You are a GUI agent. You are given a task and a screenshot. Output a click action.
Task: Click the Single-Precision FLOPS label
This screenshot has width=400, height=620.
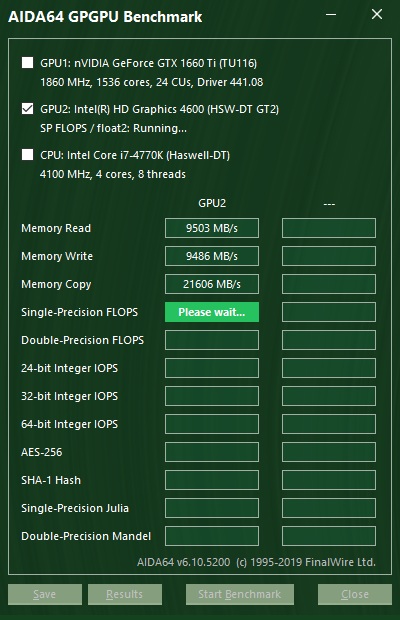coord(79,312)
